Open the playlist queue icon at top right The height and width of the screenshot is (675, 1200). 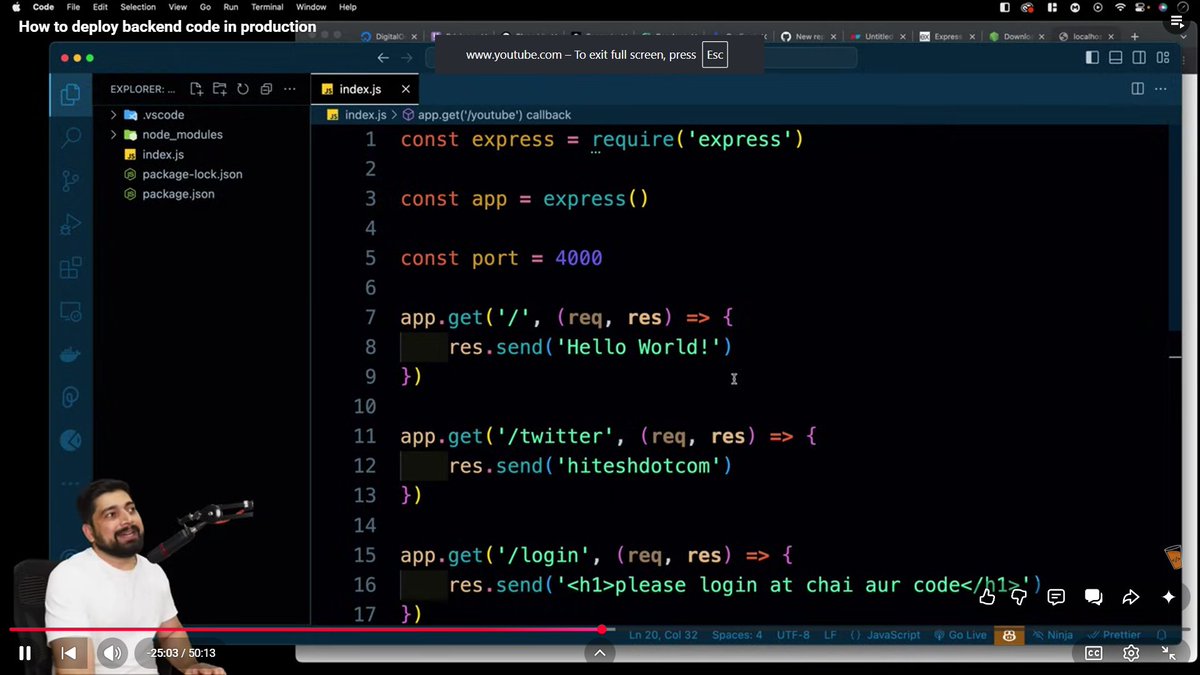1176,21
